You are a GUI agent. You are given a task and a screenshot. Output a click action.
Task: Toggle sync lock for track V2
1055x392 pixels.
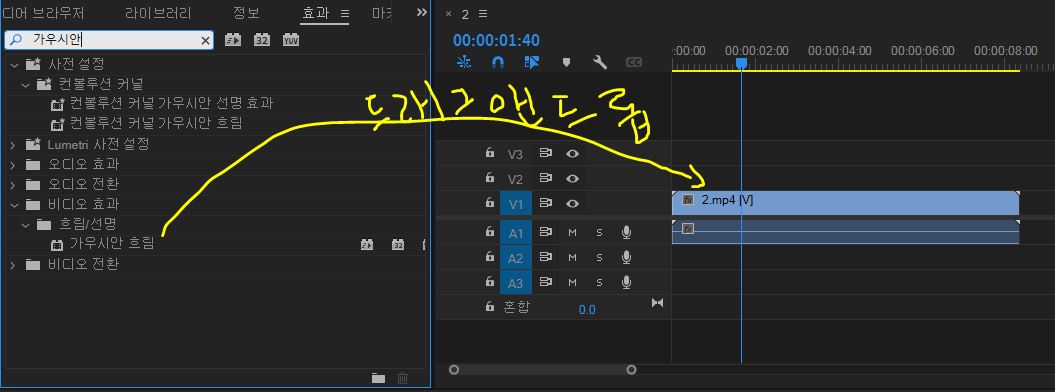545,178
